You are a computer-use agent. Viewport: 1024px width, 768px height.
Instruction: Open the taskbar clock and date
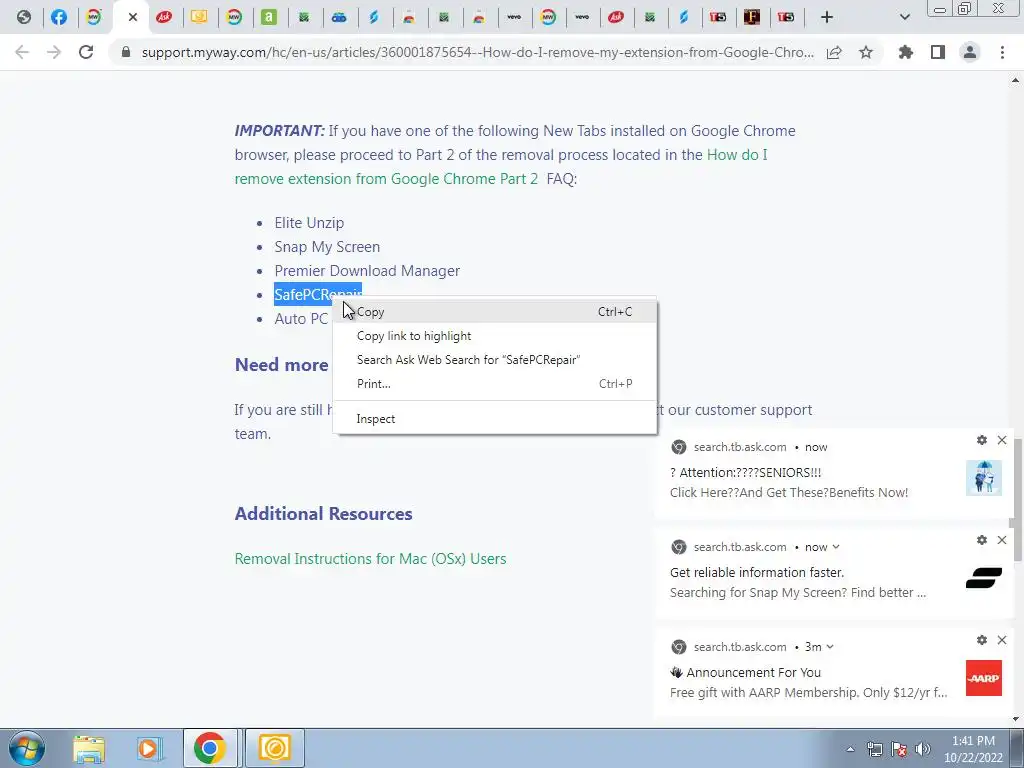coord(973,749)
